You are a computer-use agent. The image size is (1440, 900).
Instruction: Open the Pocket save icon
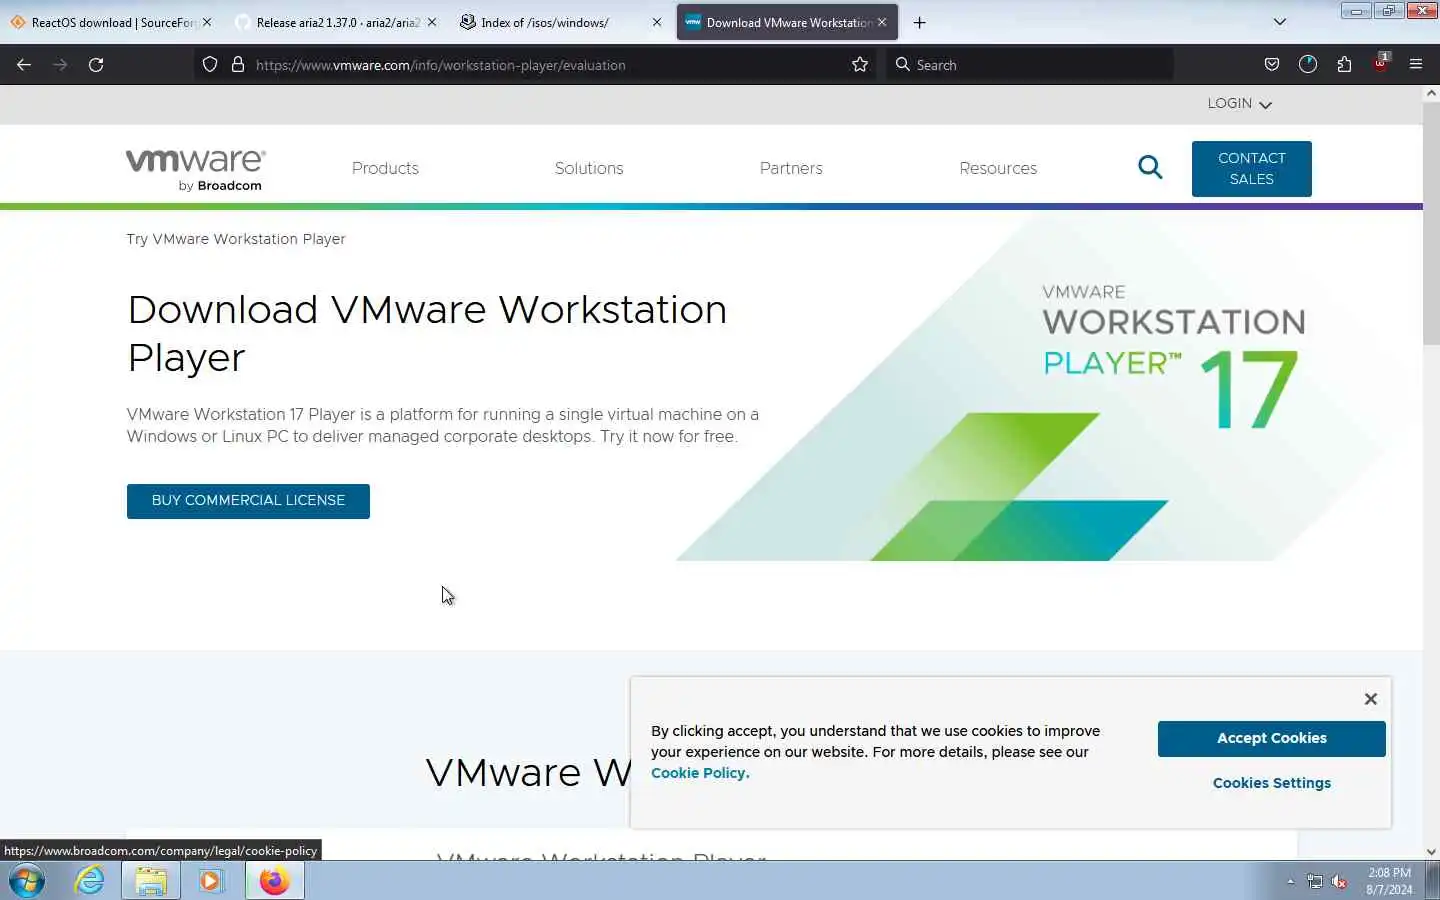(1272, 65)
